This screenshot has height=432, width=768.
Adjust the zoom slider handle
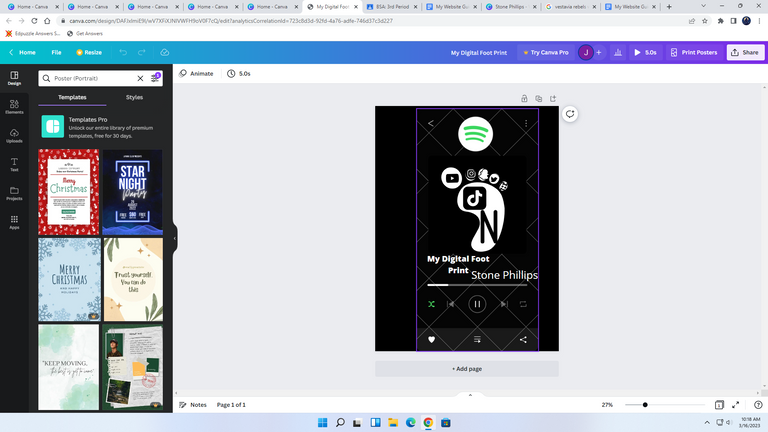pyautogui.click(x=645, y=405)
